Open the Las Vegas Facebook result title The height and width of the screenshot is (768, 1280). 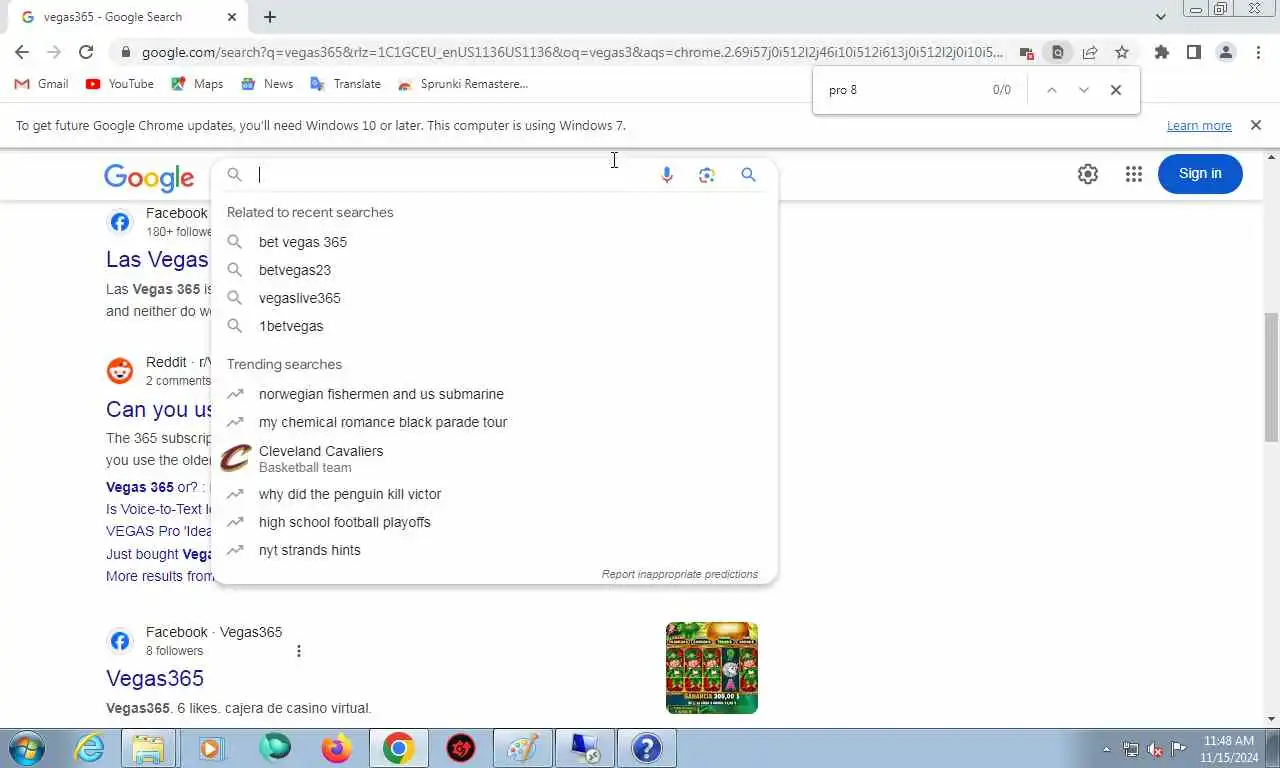tap(157, 259)
